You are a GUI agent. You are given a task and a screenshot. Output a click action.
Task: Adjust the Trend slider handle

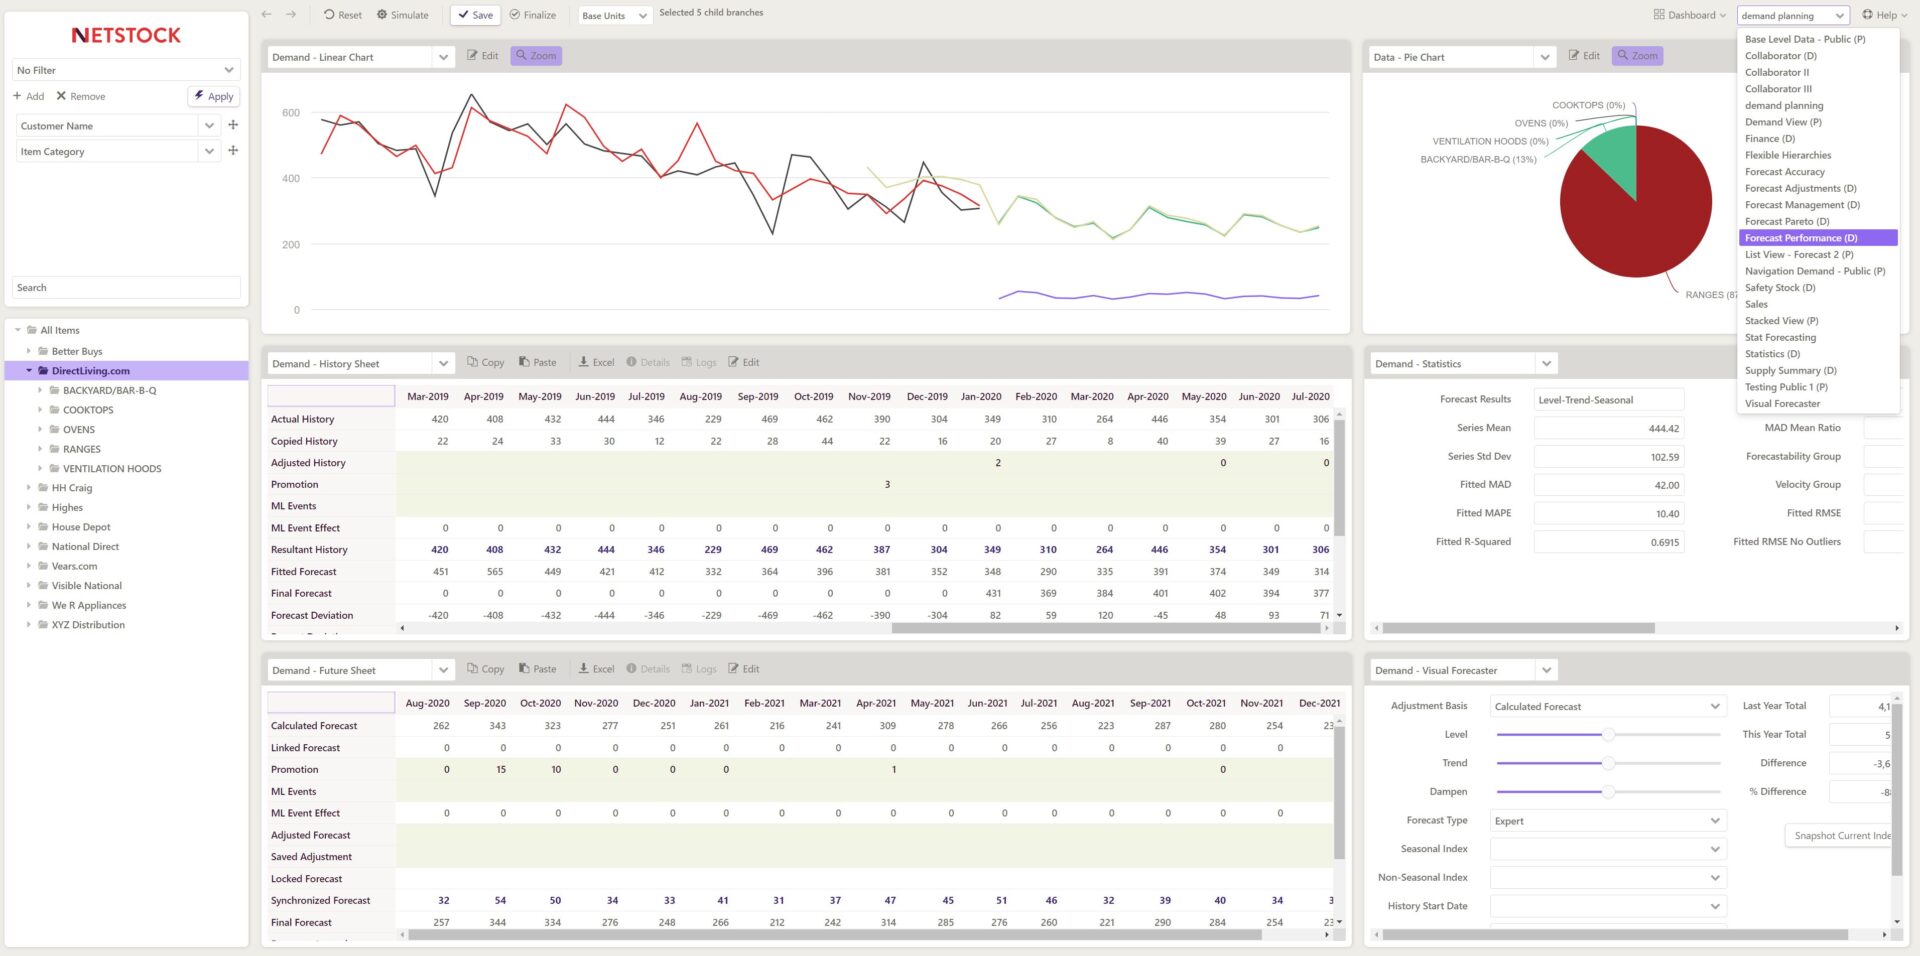pyautogui.click(x=1608, y=764)
